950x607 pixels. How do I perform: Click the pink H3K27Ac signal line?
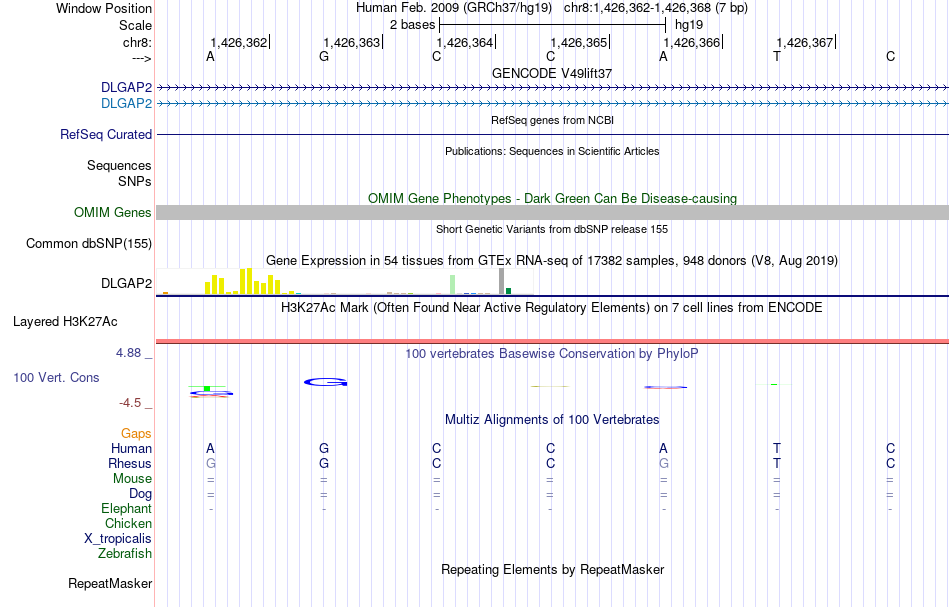pos(552,341)
